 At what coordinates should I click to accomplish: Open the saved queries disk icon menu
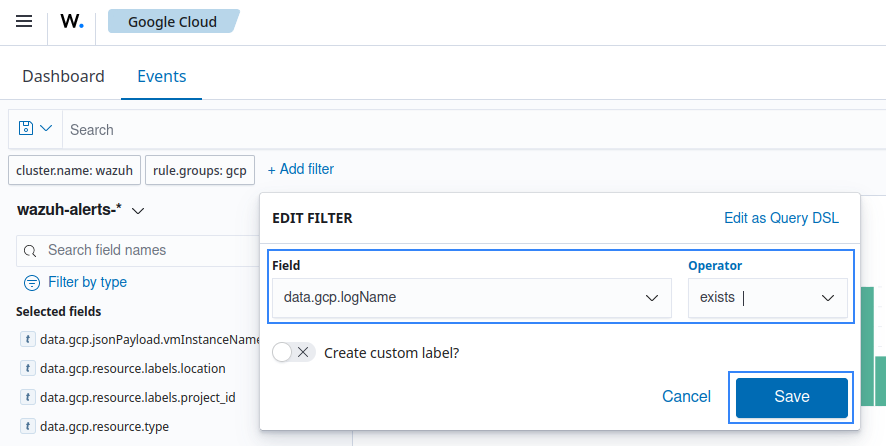pyautogui.click(x=35, y=129)
